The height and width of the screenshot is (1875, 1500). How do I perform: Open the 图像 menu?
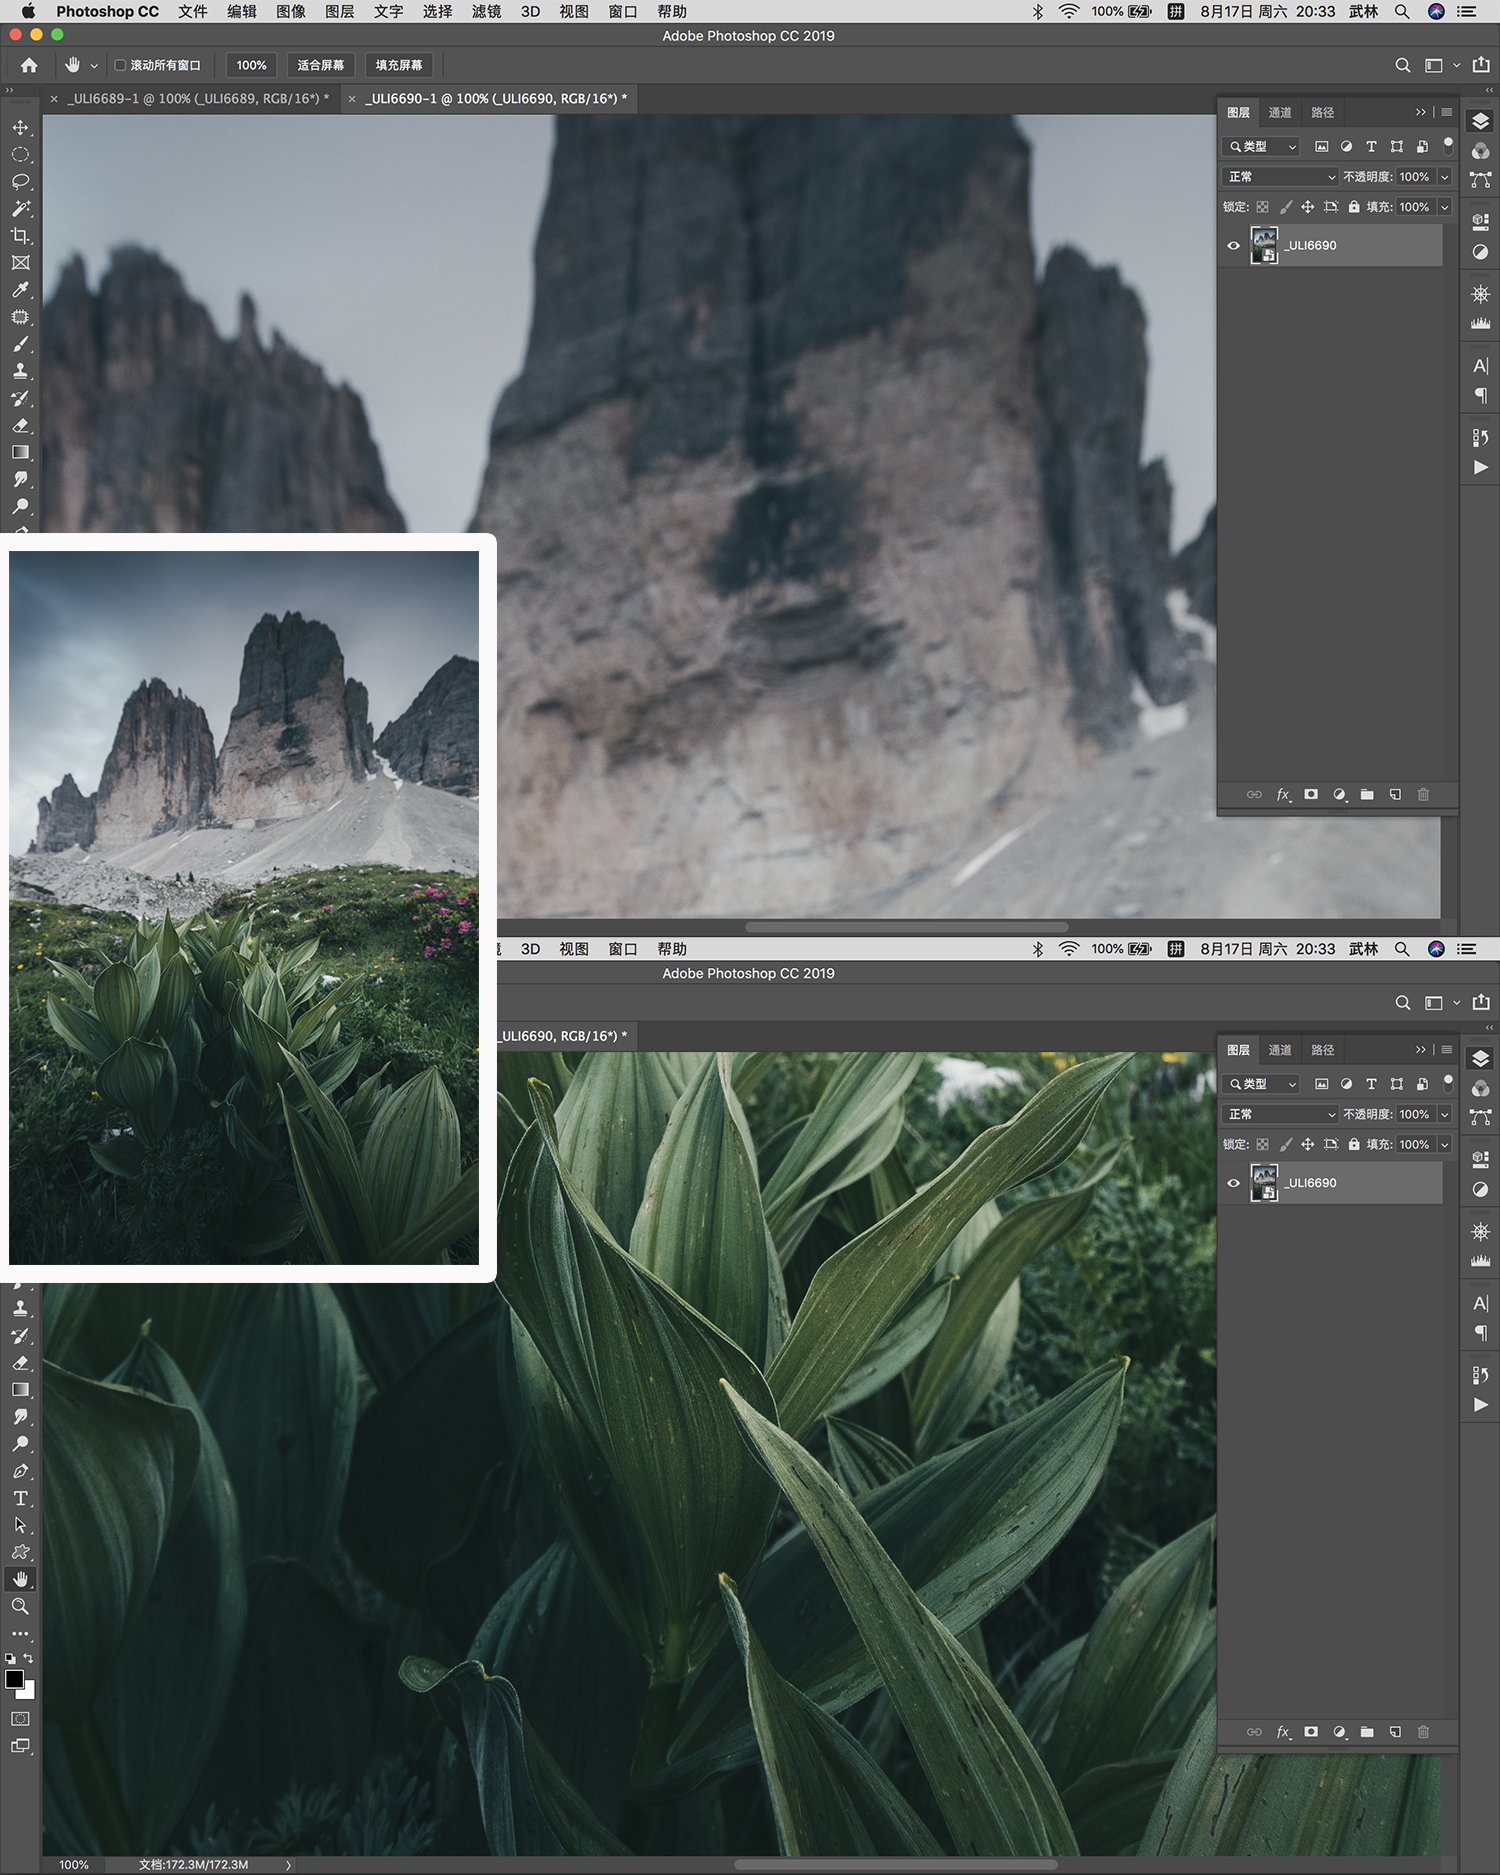pos(291,11)
